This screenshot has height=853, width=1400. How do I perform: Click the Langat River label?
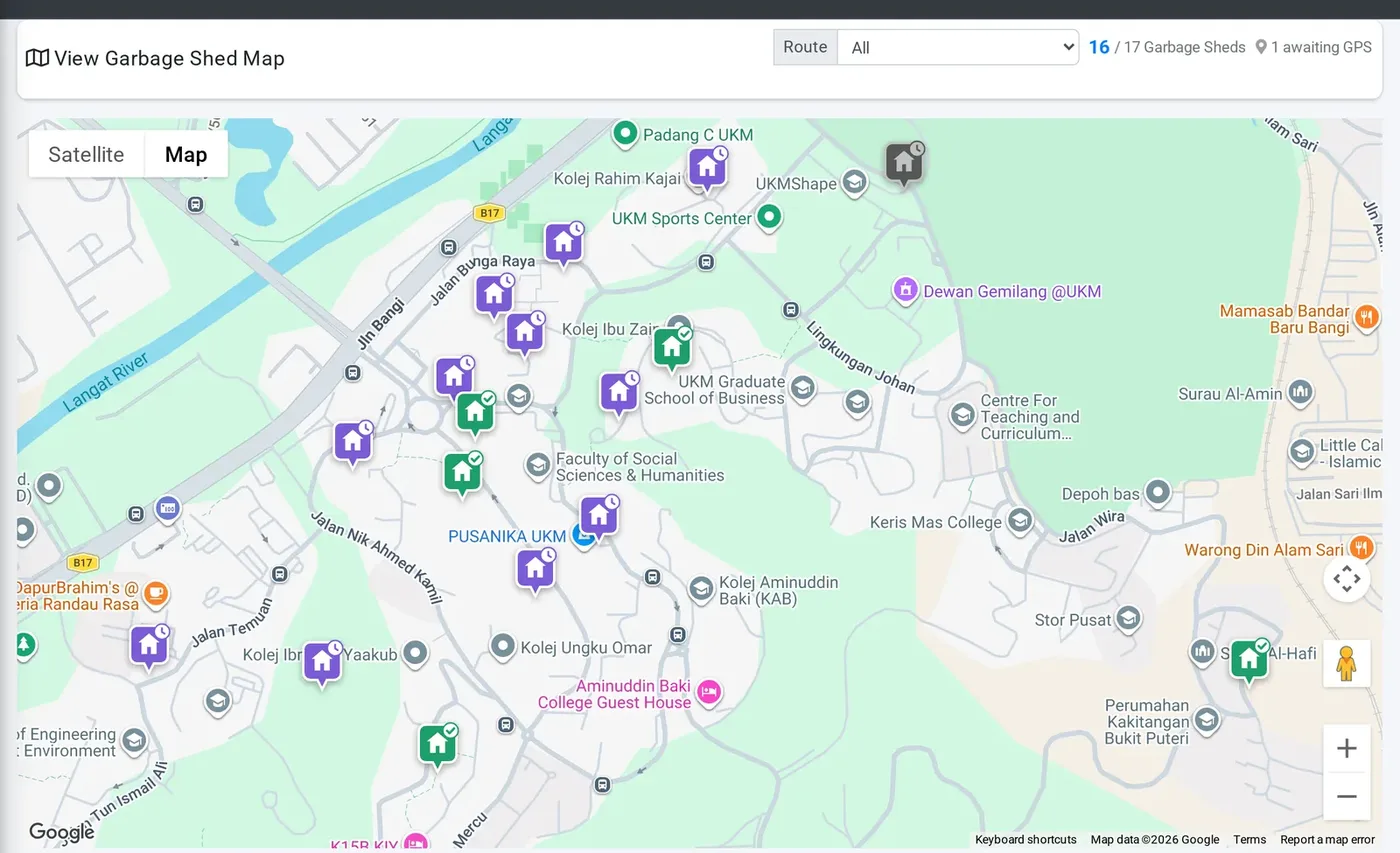click(106, 382)
